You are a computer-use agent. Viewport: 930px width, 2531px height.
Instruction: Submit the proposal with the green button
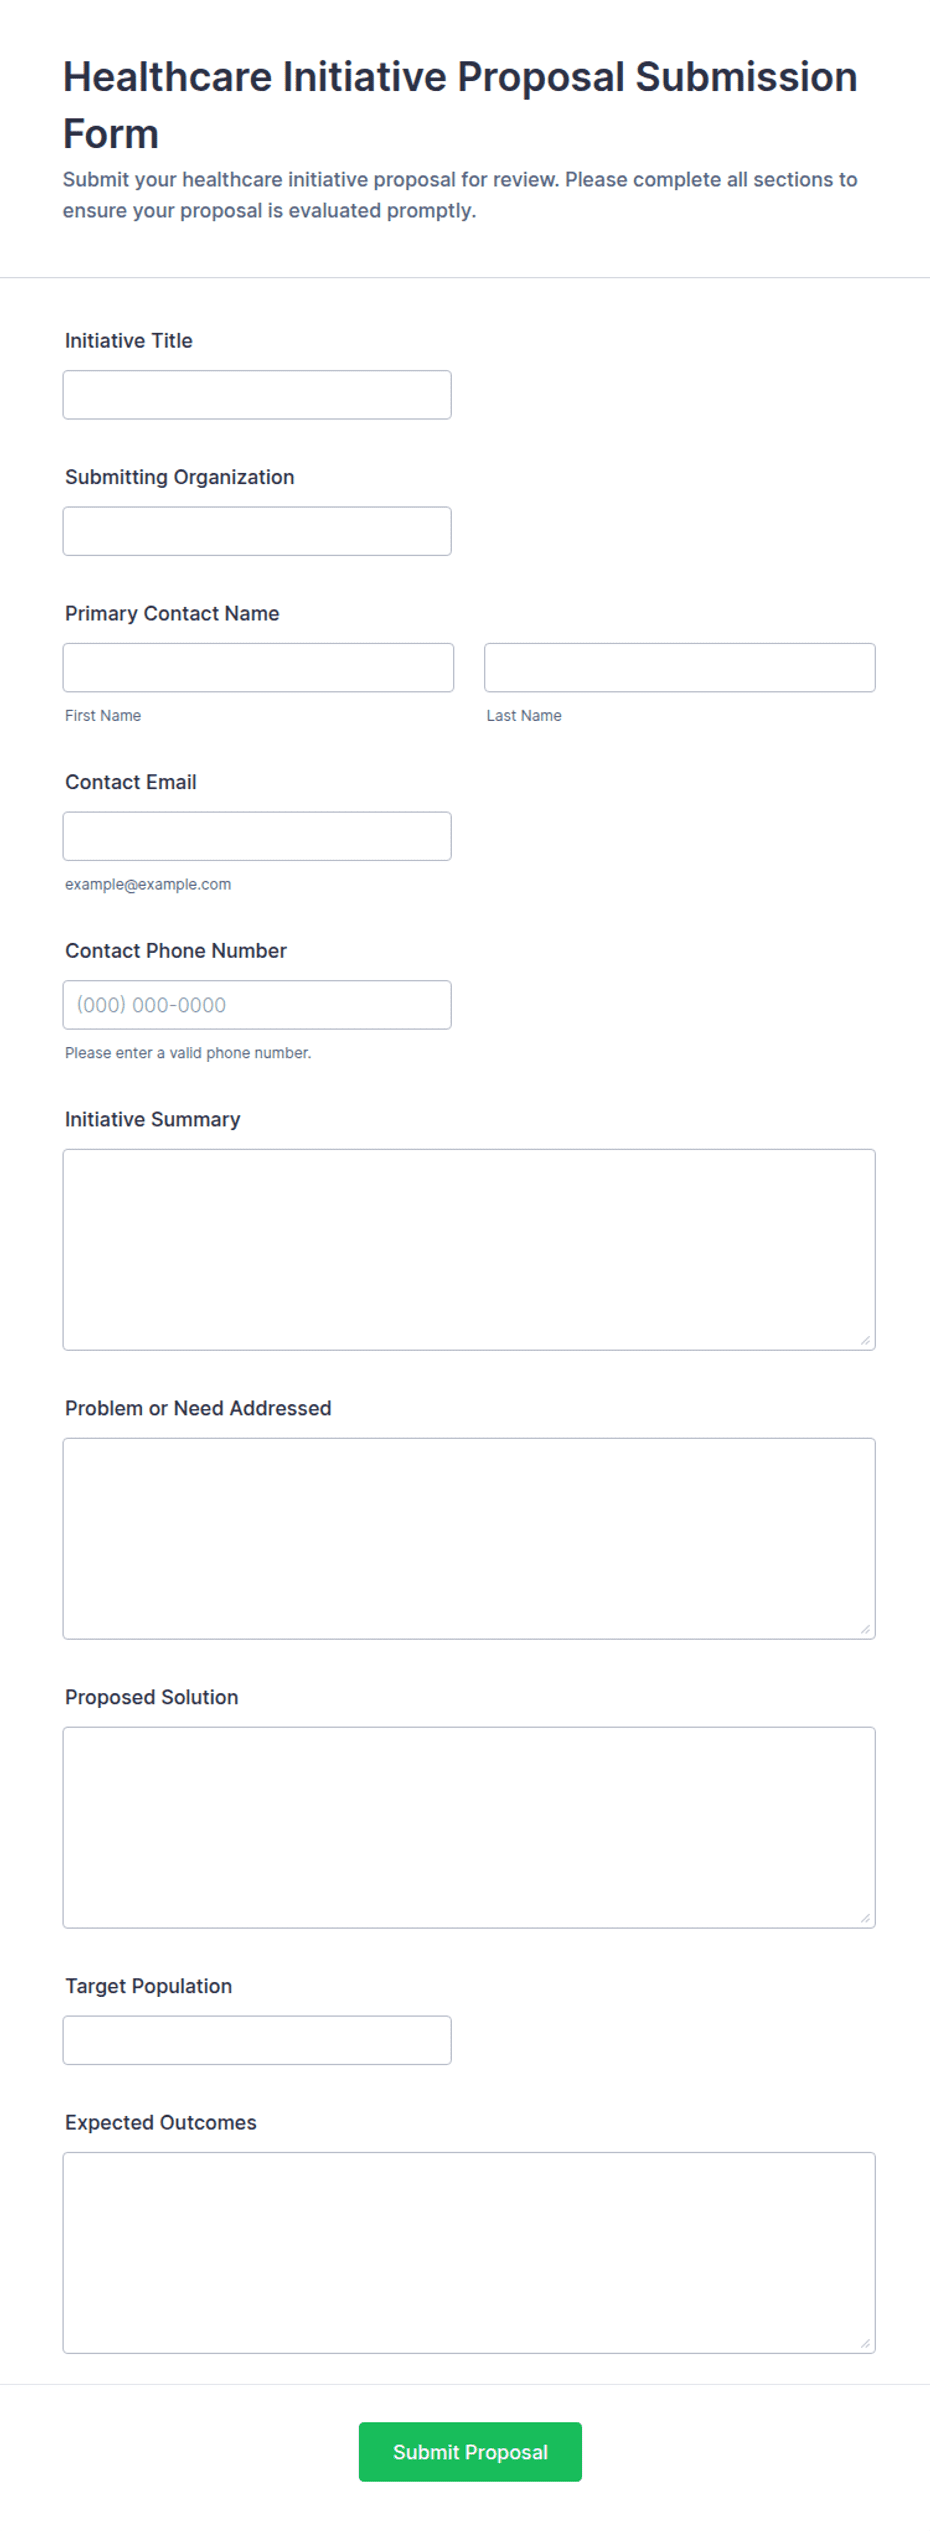[470, 2452]
